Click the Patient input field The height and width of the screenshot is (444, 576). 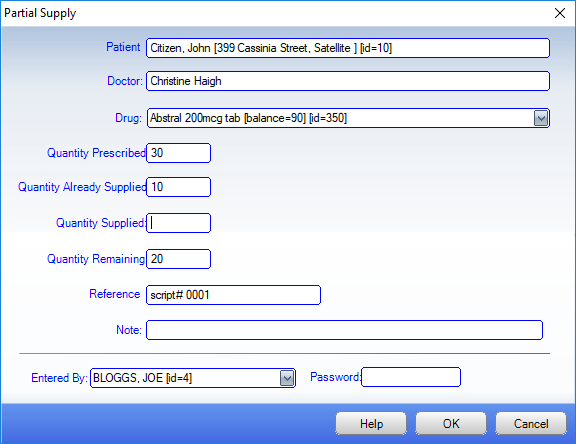click(348, 48)
